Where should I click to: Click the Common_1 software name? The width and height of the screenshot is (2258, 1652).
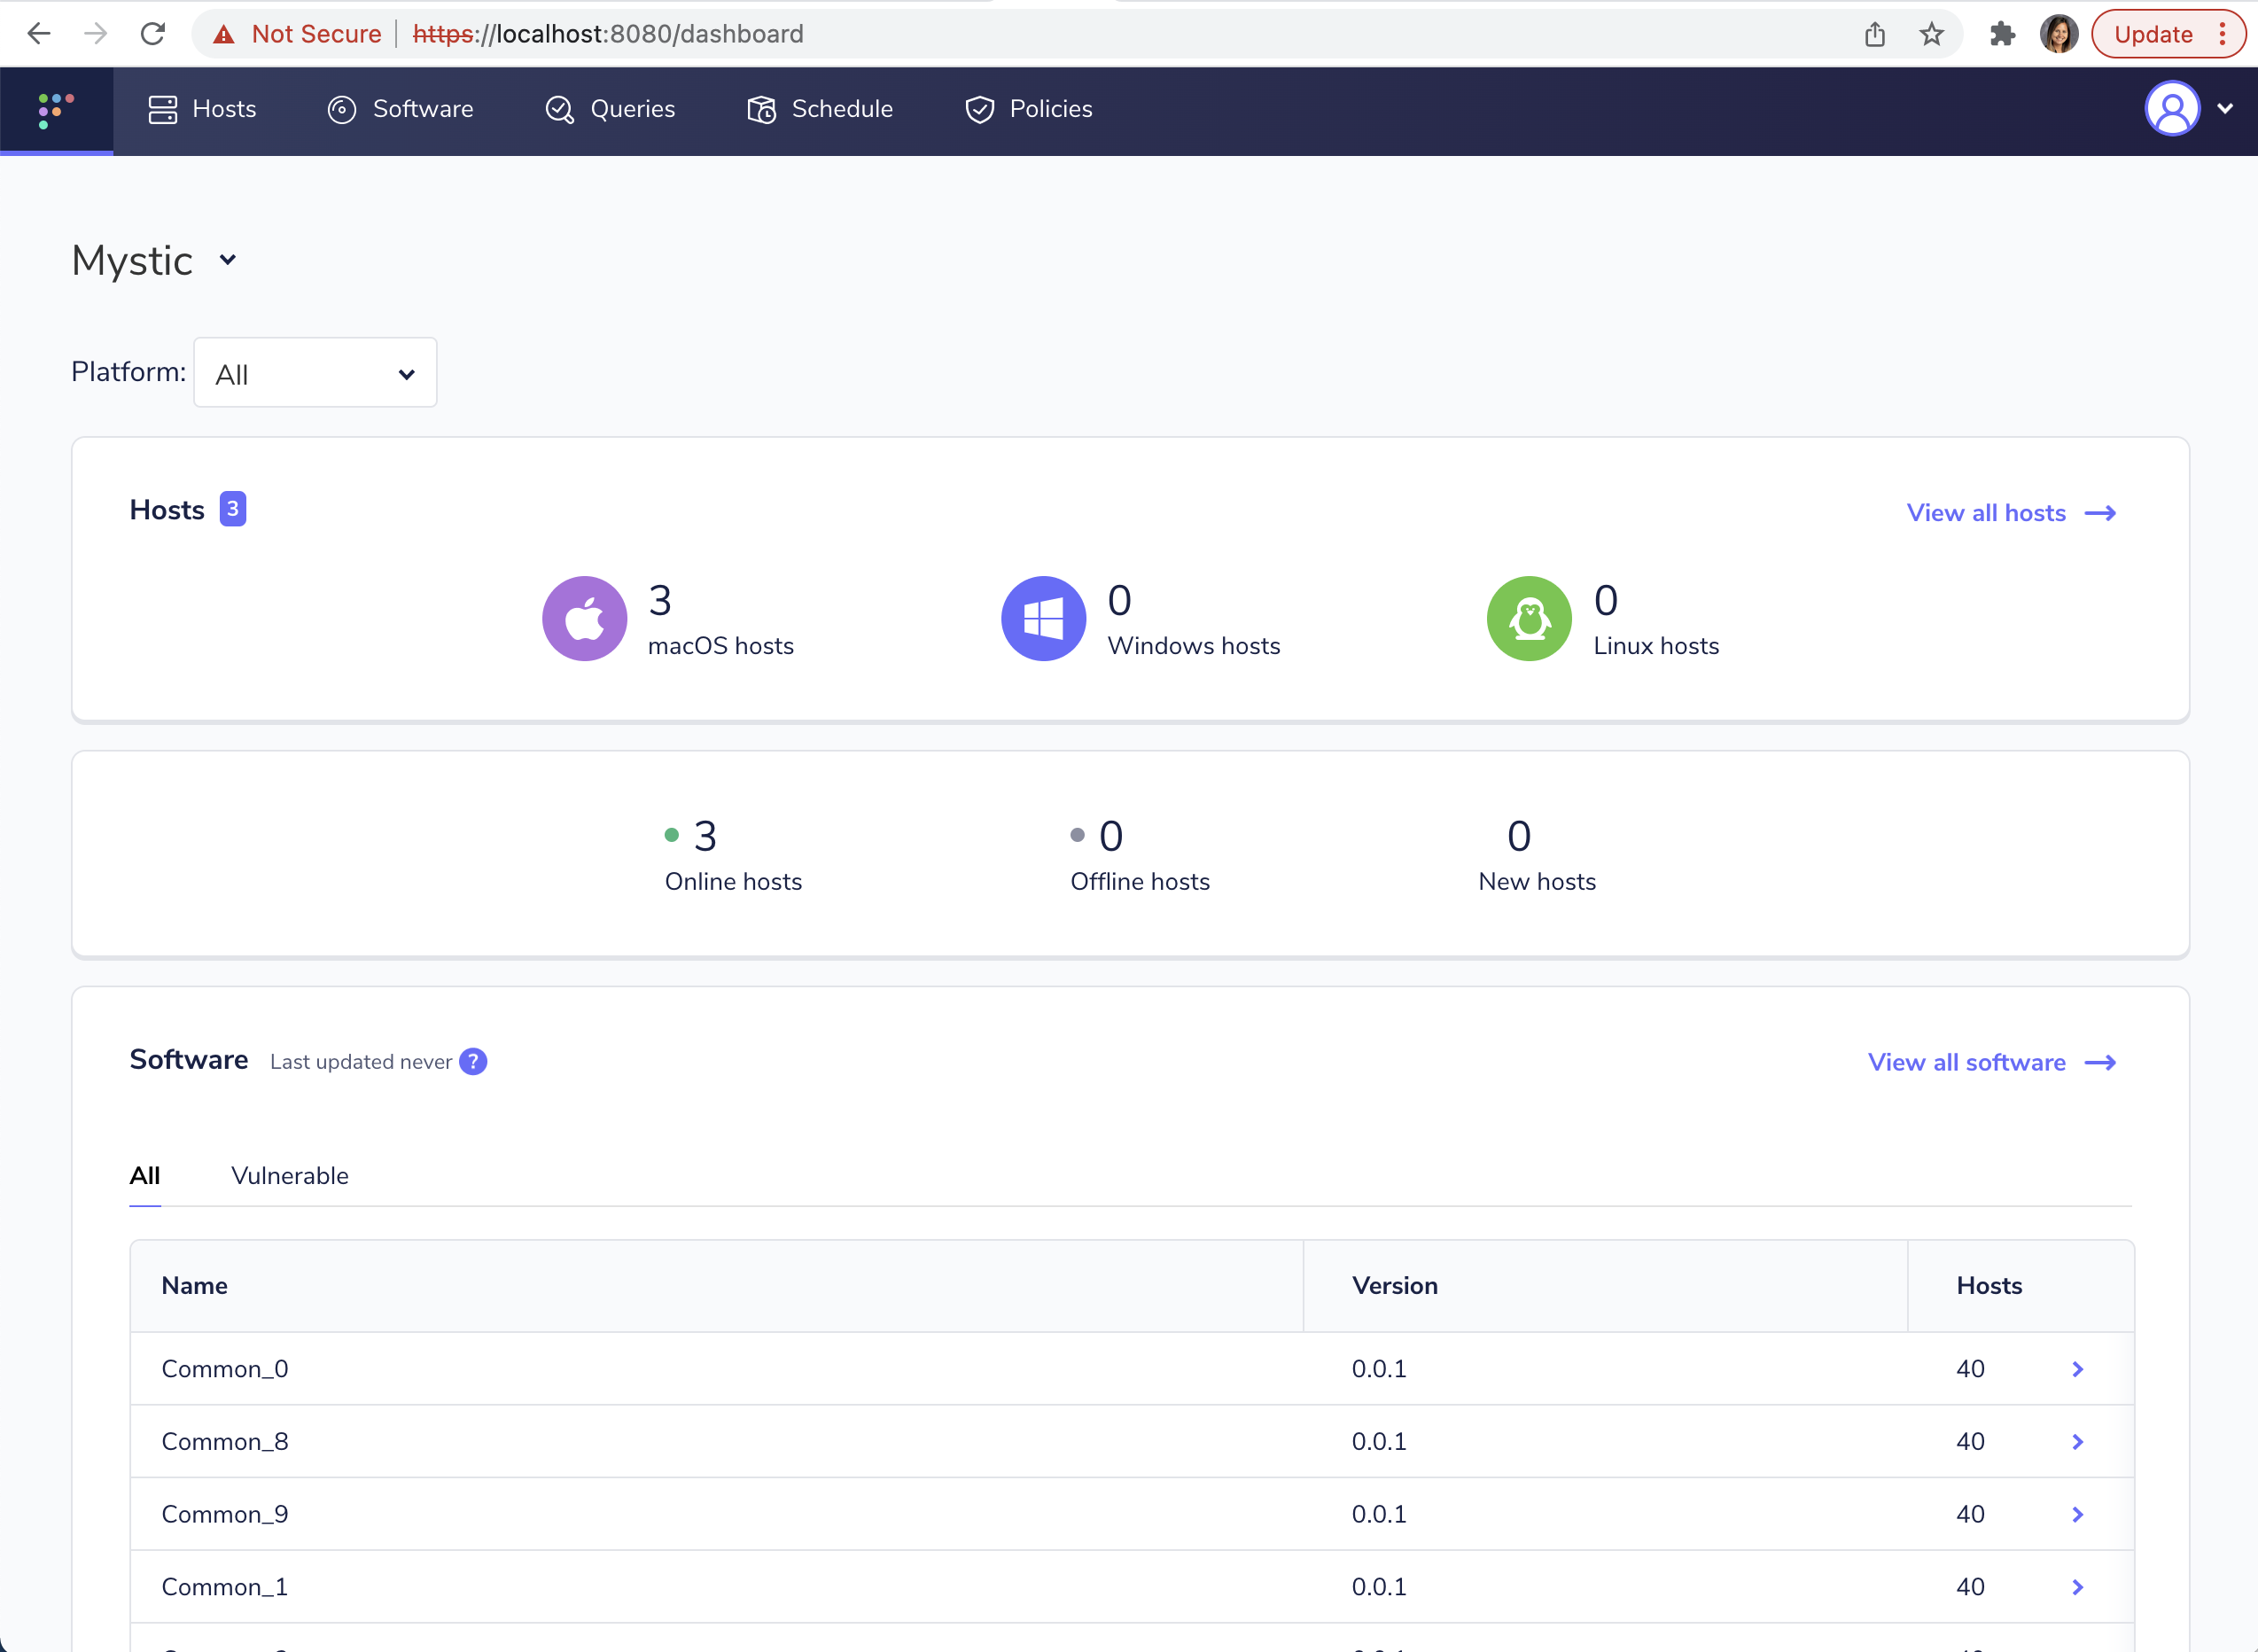[x=225, y=1587]
